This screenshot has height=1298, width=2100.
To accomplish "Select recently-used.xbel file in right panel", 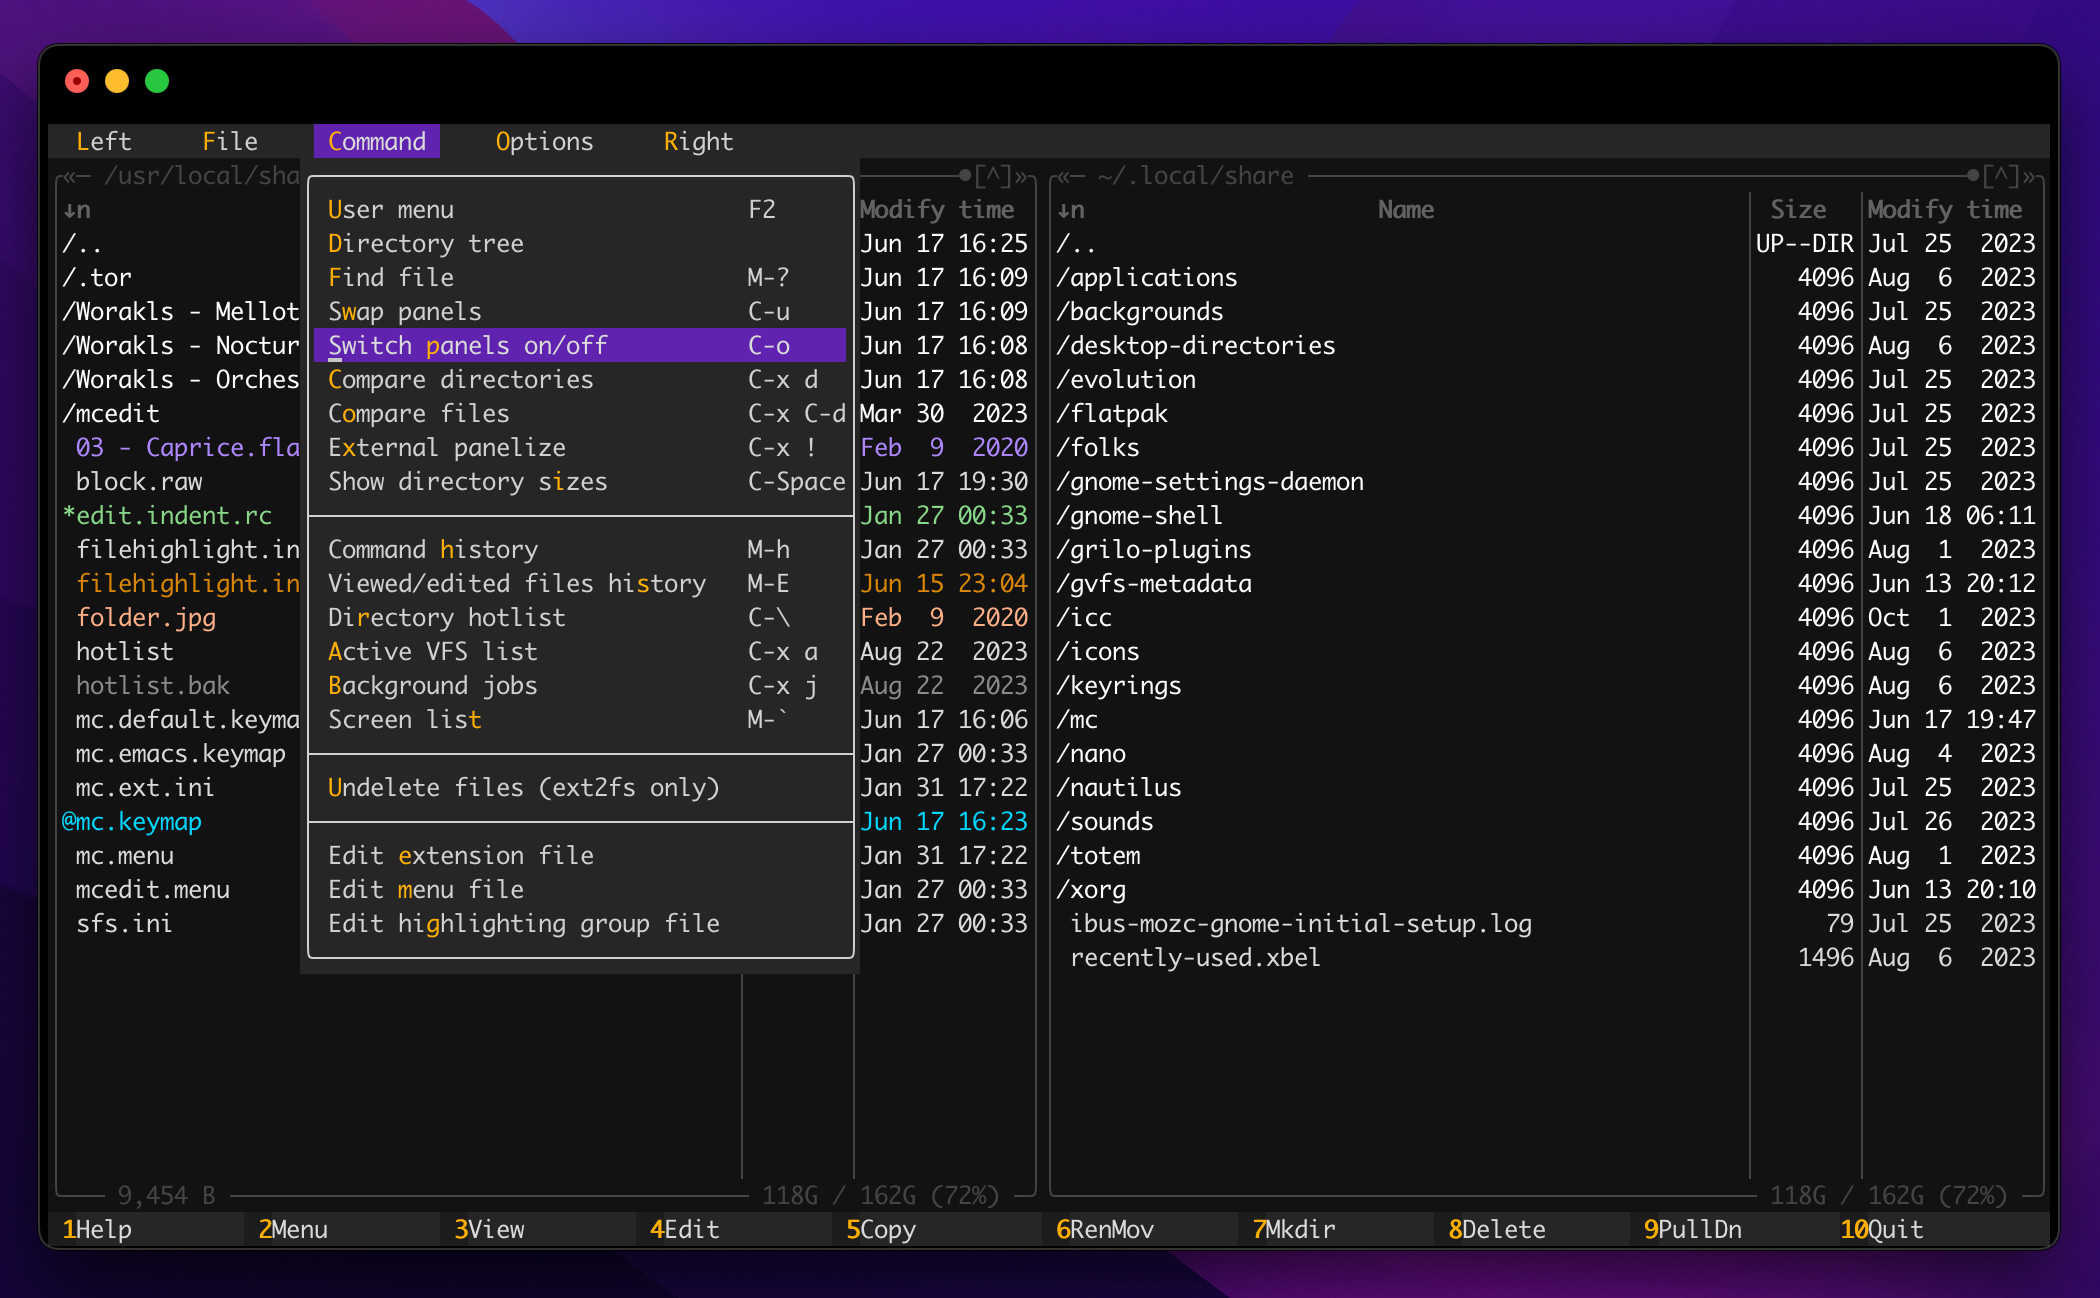I will pyautogui.click(x=1195, y=958).
